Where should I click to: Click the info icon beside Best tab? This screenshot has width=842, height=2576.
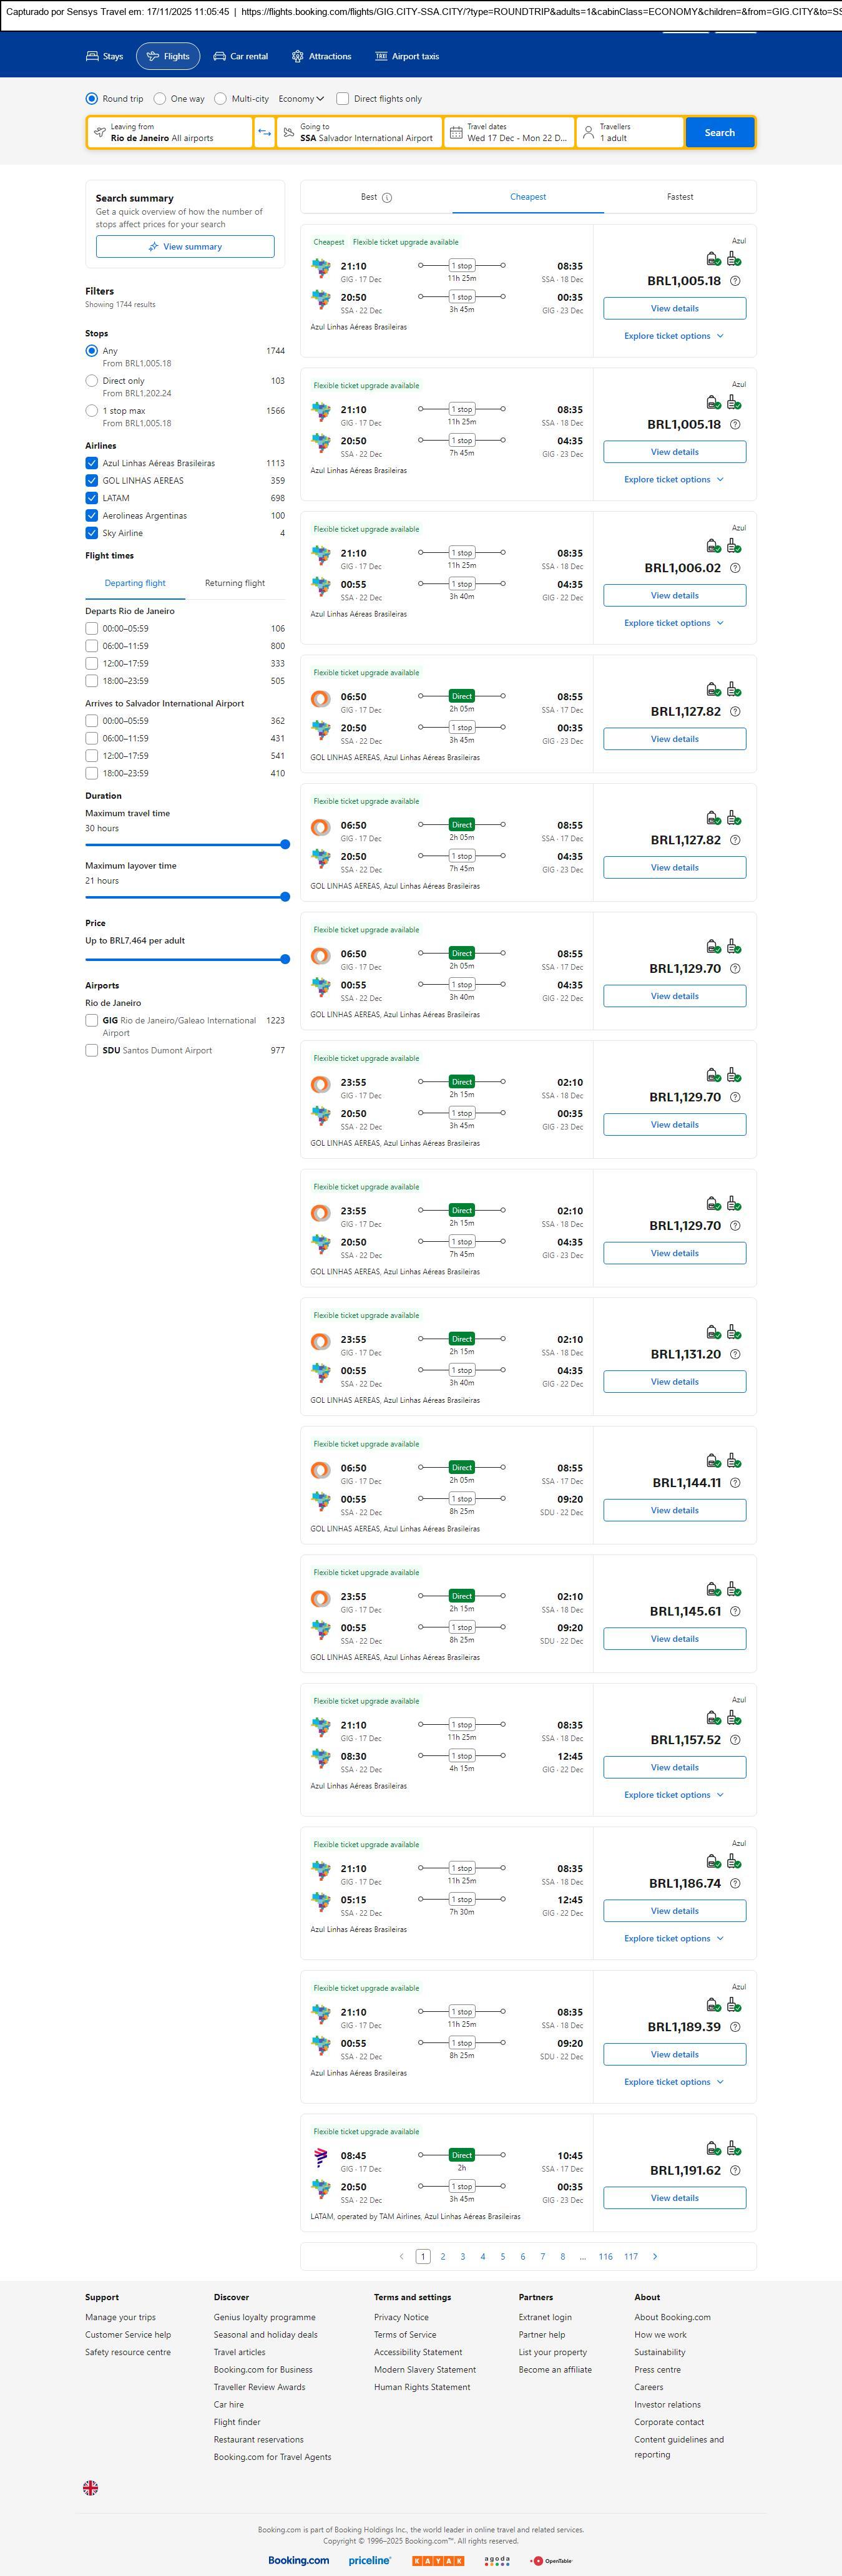click(x=387, y=198)
